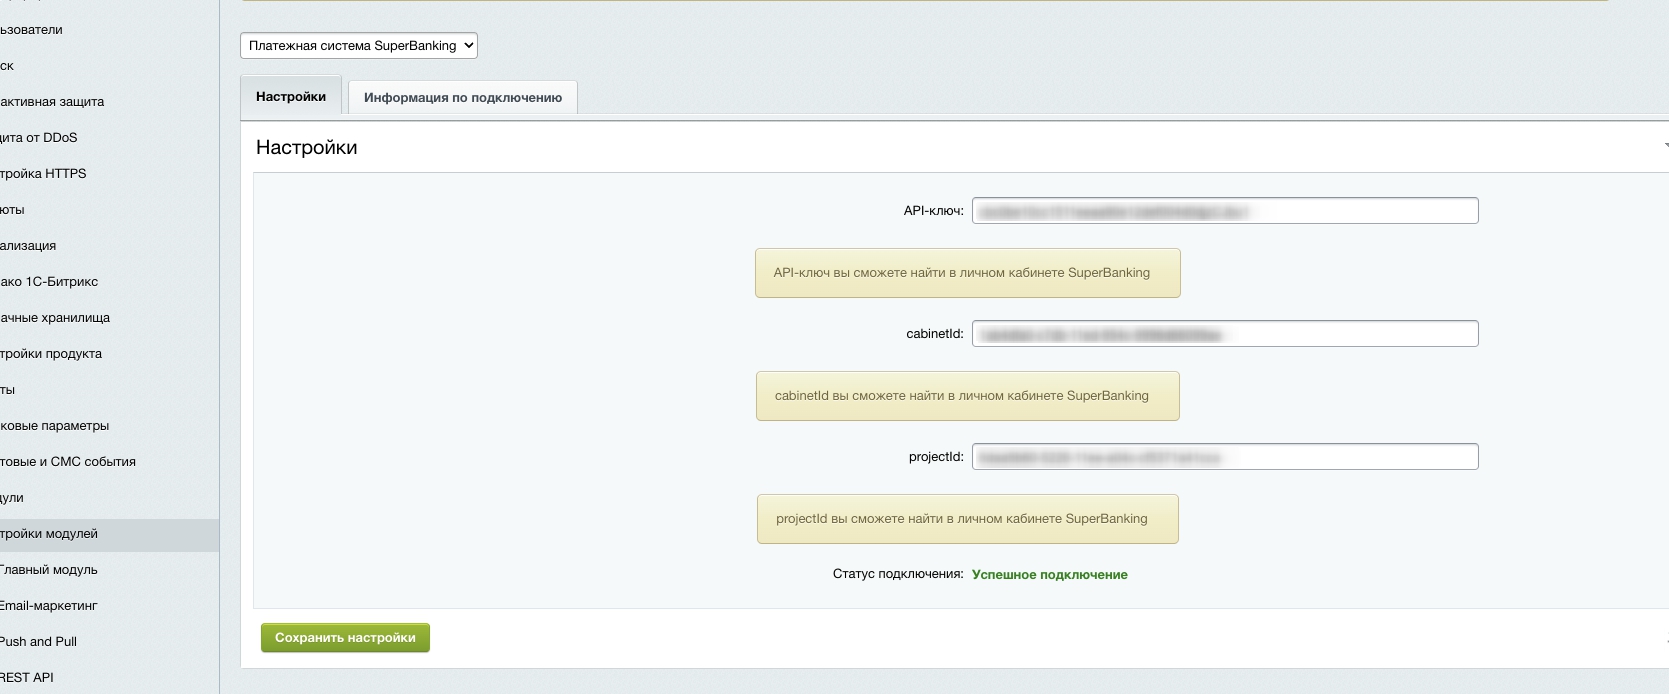Click into the projectId field
The height and width of the screenshot is (694, 1669).
point(1224,457)
